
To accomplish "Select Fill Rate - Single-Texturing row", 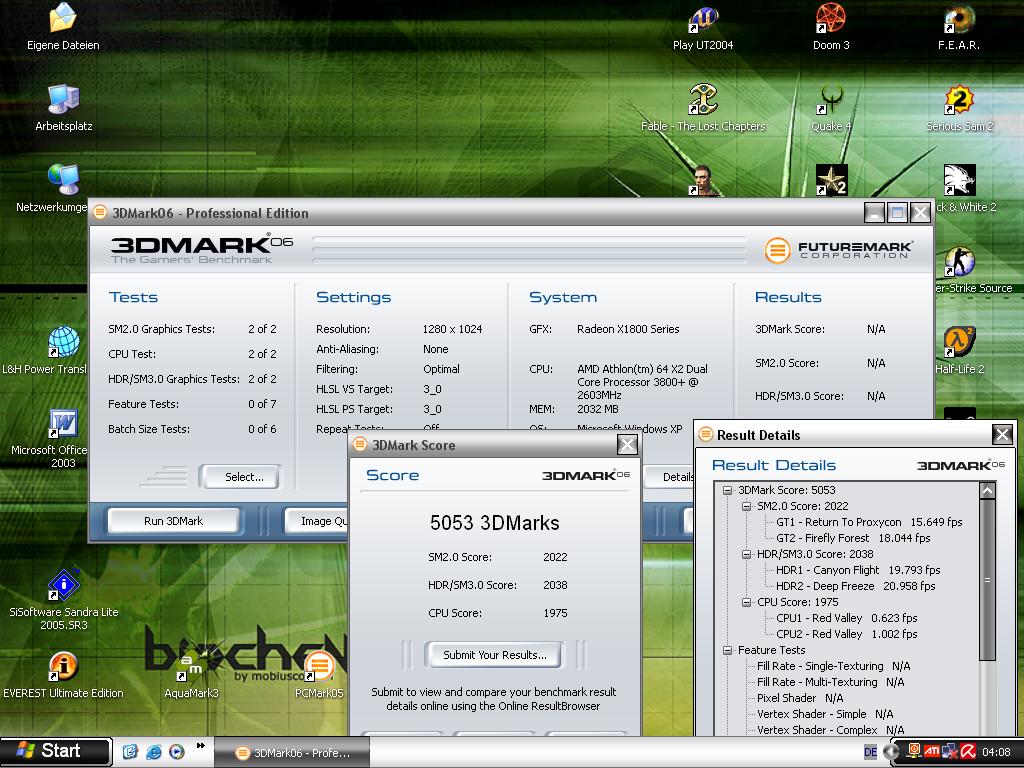I will [x=833, y=666].
